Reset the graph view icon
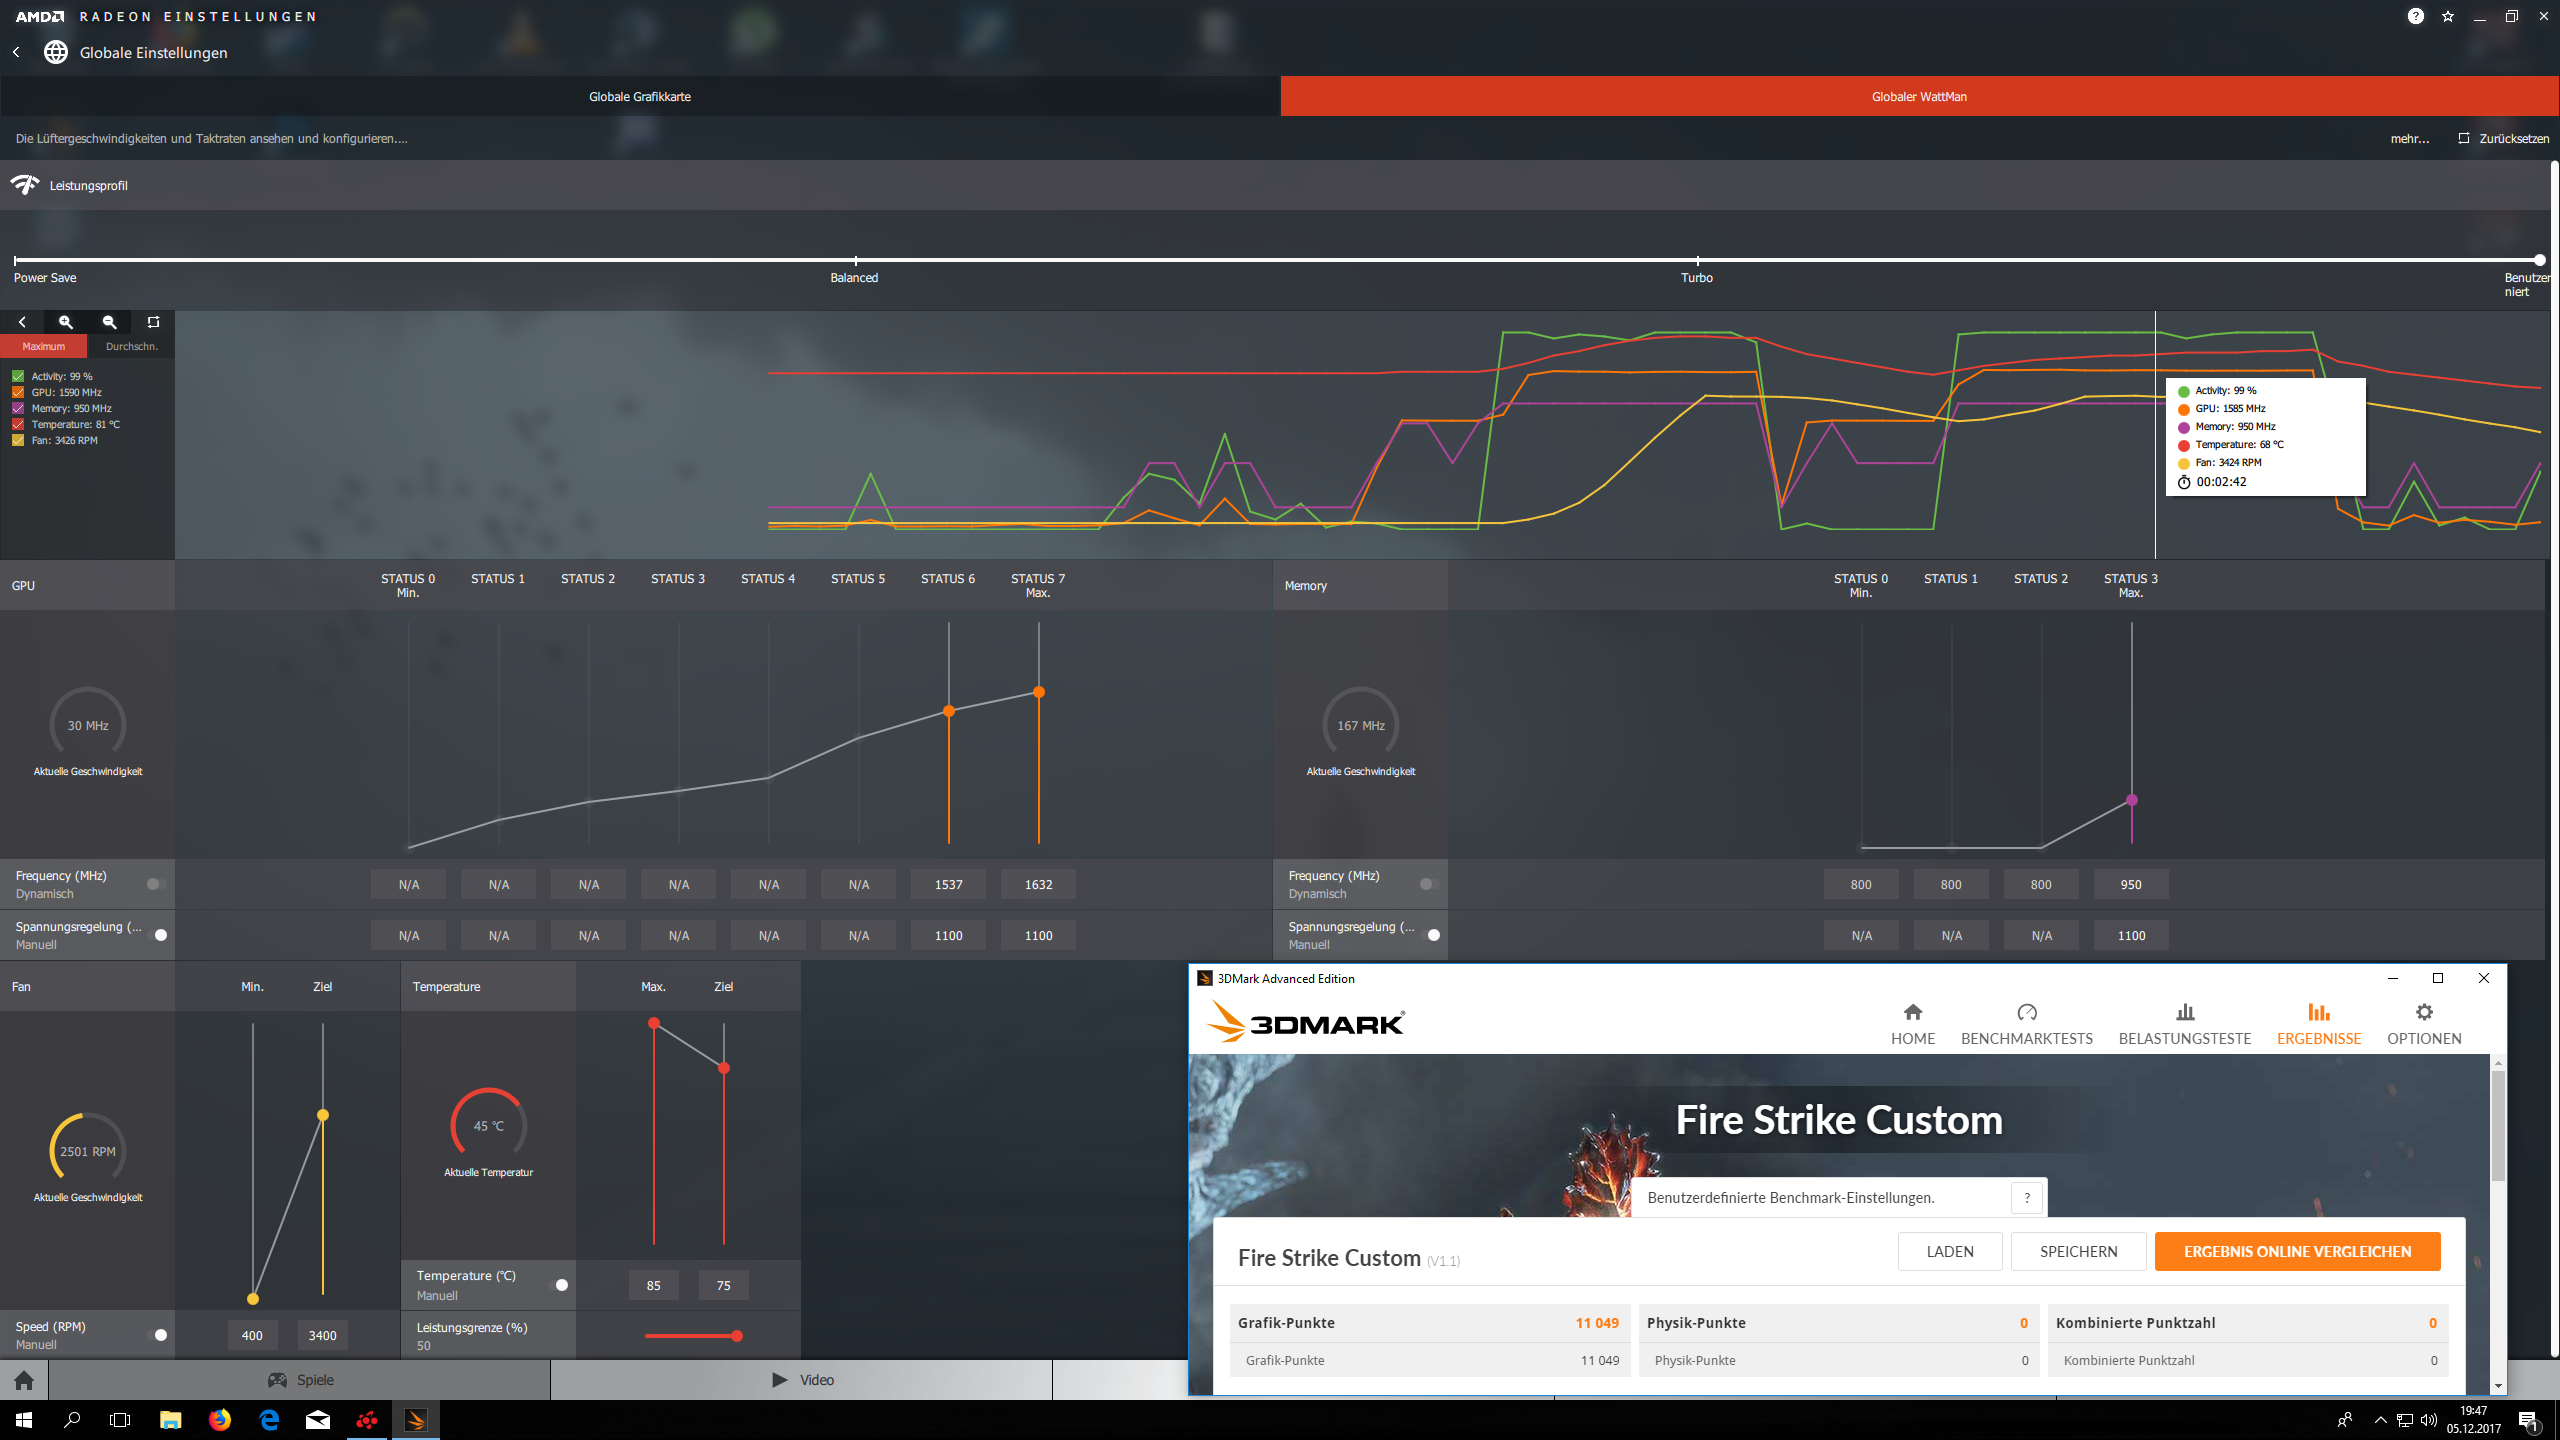2560x1440 pixels. [153, 322]
